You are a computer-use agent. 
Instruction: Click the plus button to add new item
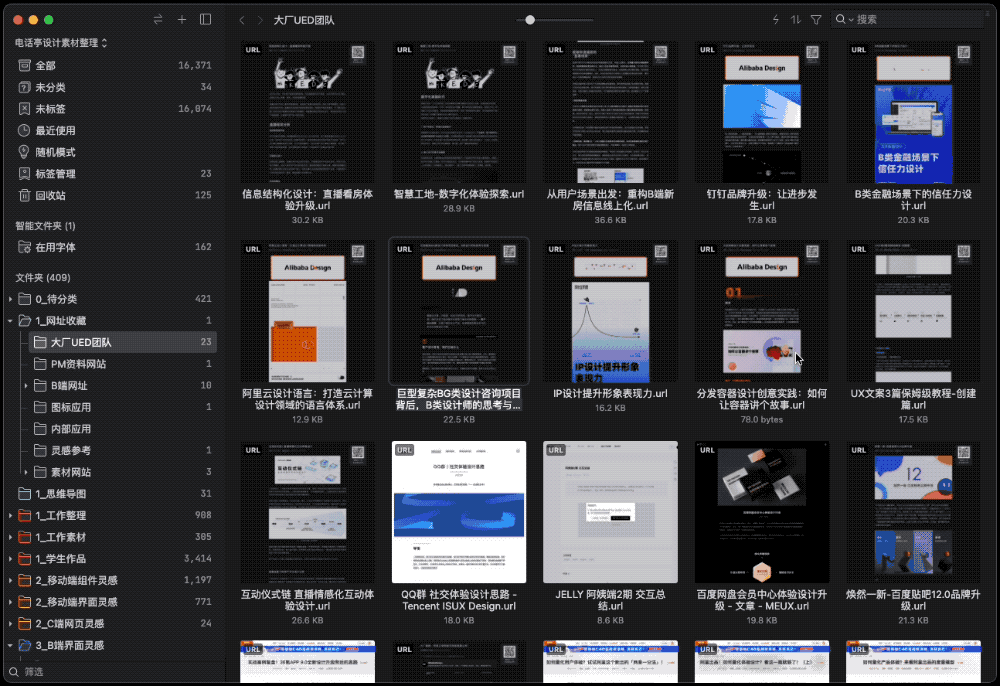coord(182,20)
